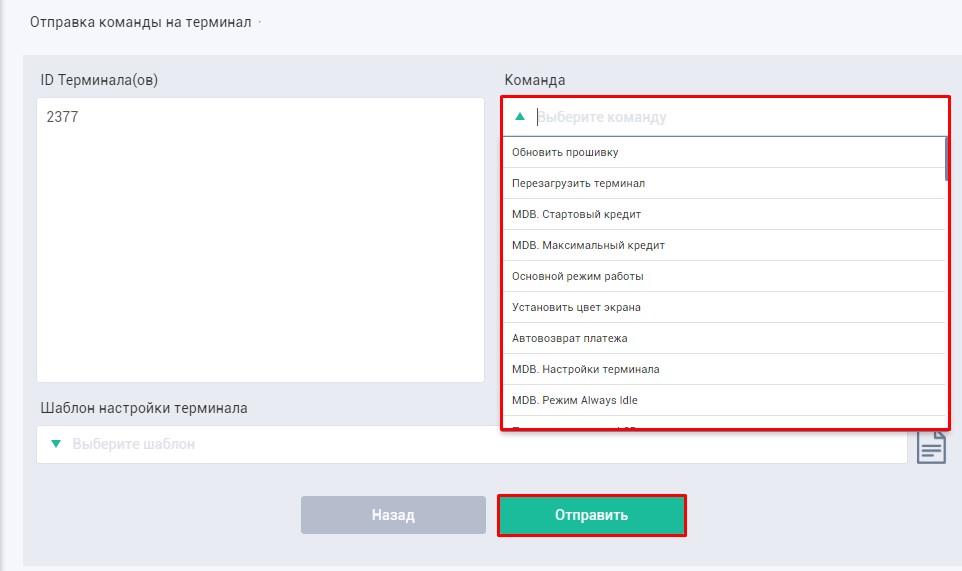Expand template dropdown using its green arrow

56,443
